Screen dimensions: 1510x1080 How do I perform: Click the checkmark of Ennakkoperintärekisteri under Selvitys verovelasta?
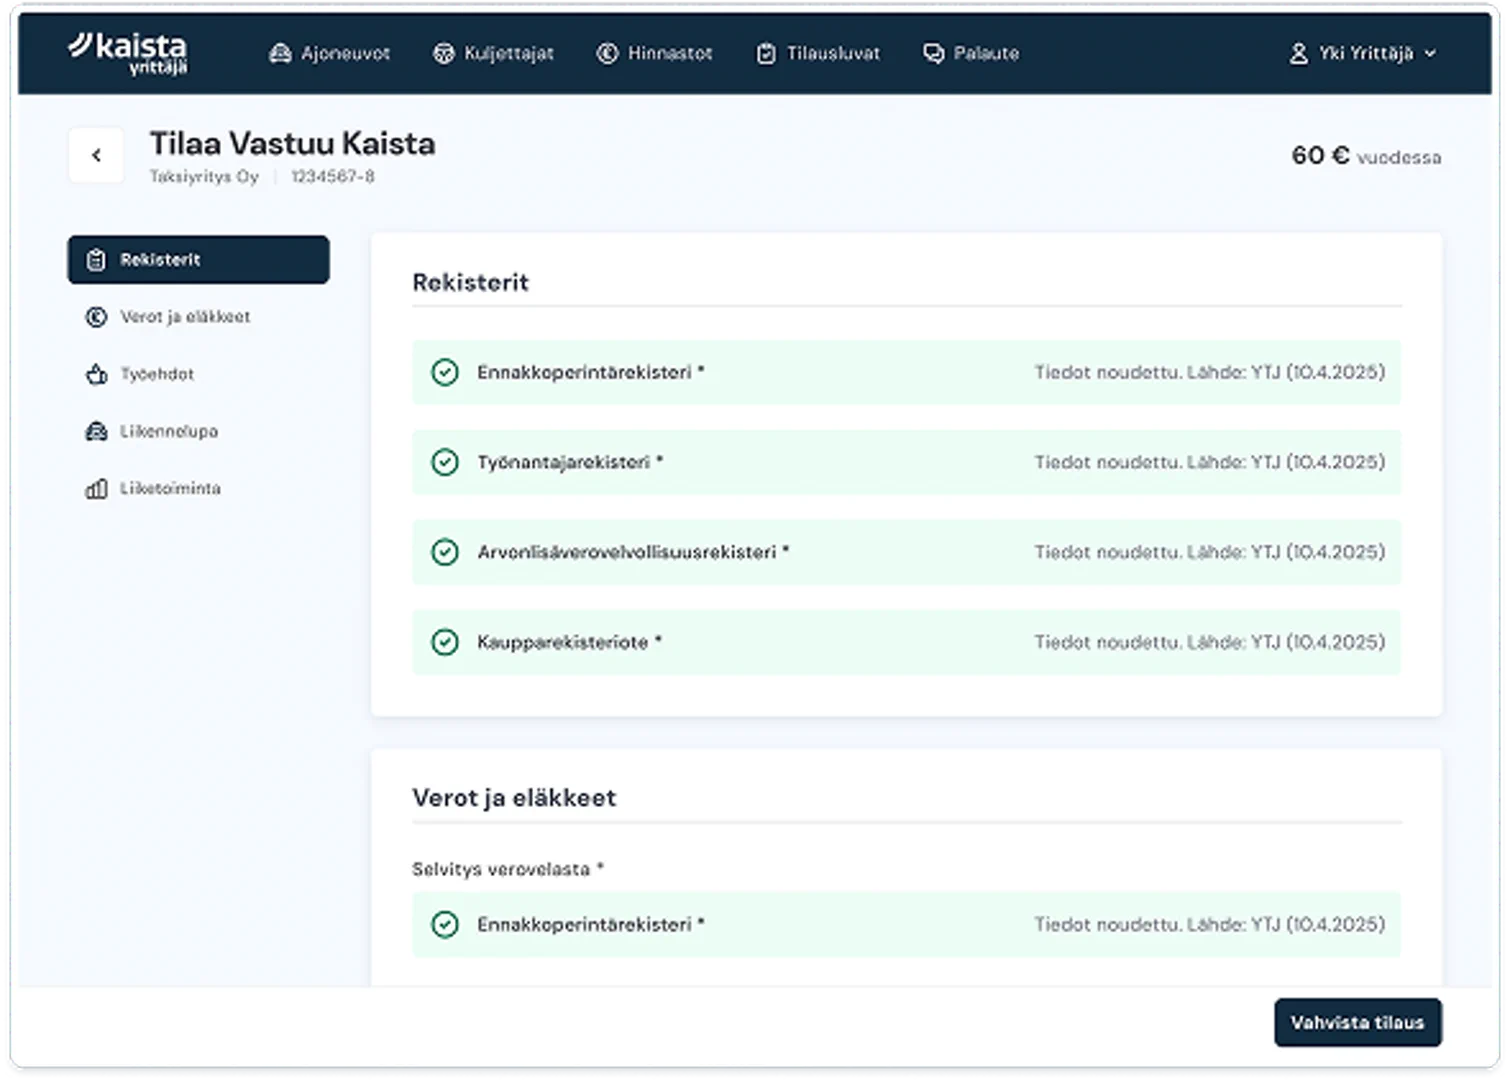click(x=445, y=925)
